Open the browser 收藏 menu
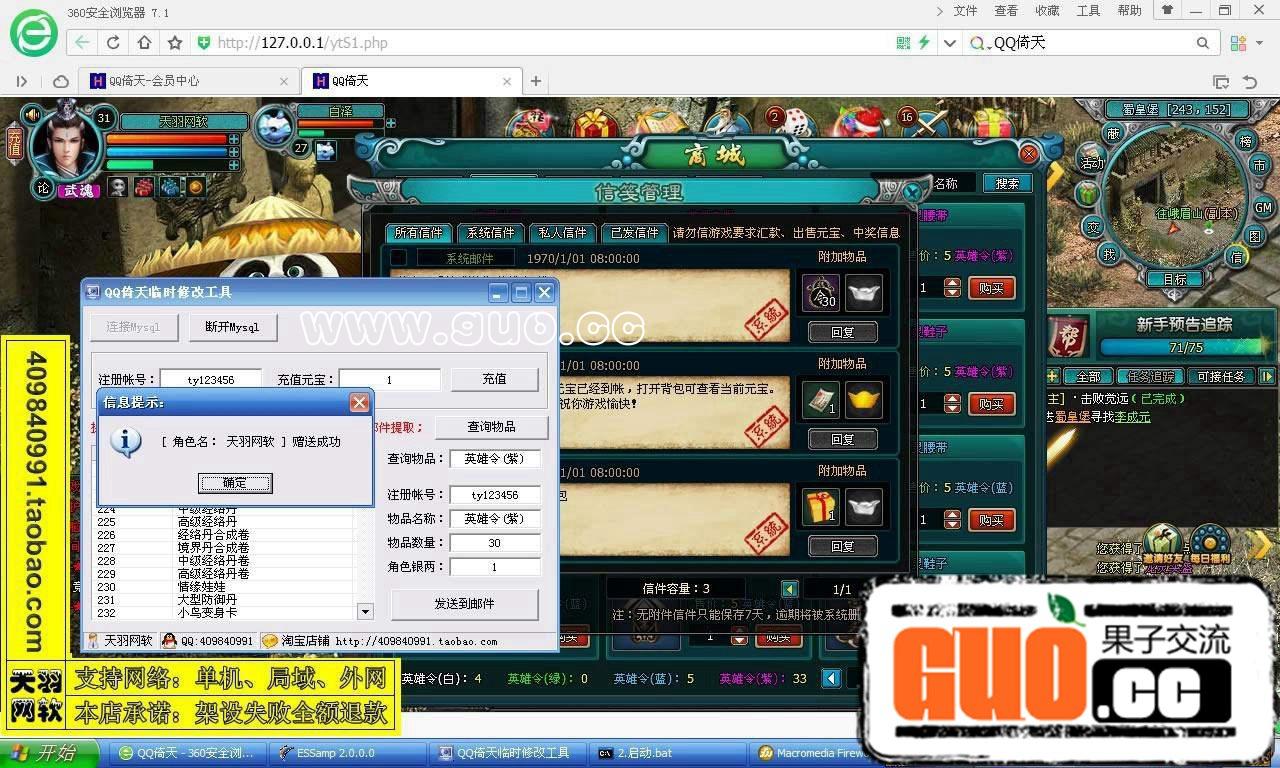The width and height of the screenshot is (1280, 768). (x=1047, y=11)
